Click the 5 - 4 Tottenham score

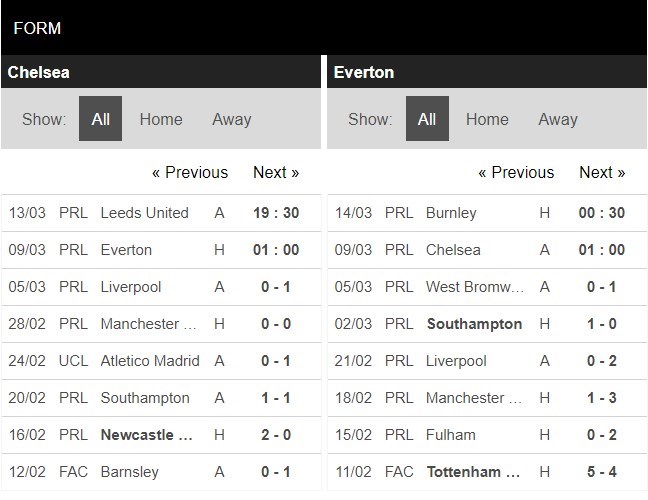point(602,472)
